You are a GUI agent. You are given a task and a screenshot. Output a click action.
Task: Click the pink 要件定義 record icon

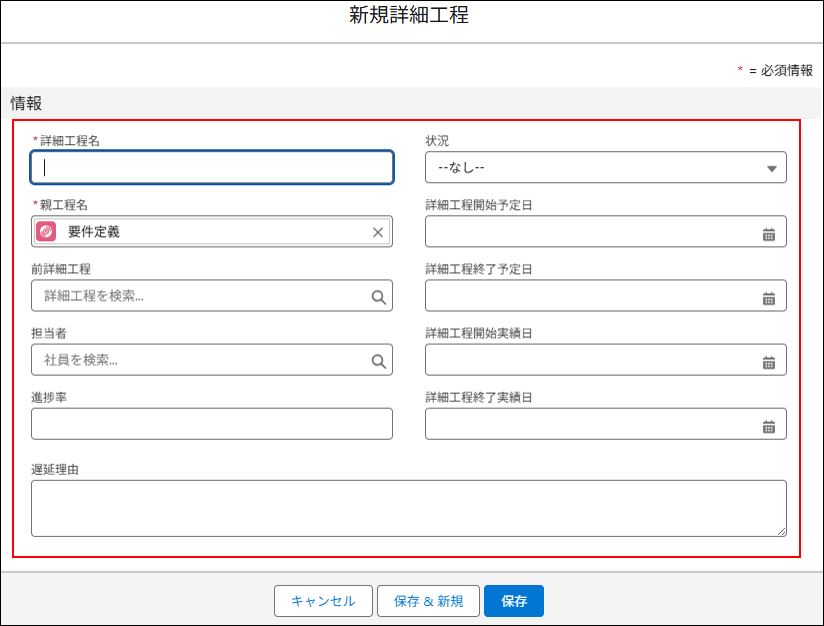pos(47,232)
